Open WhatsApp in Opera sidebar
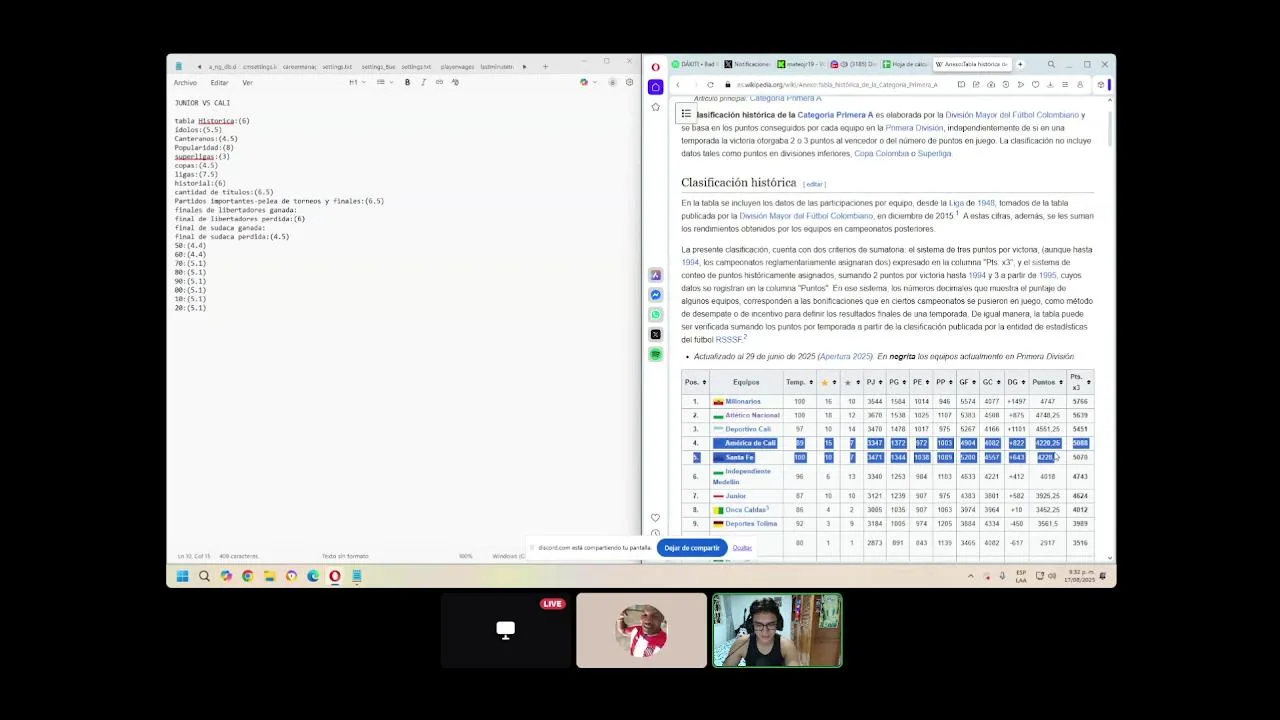 [x=655, y=315]
